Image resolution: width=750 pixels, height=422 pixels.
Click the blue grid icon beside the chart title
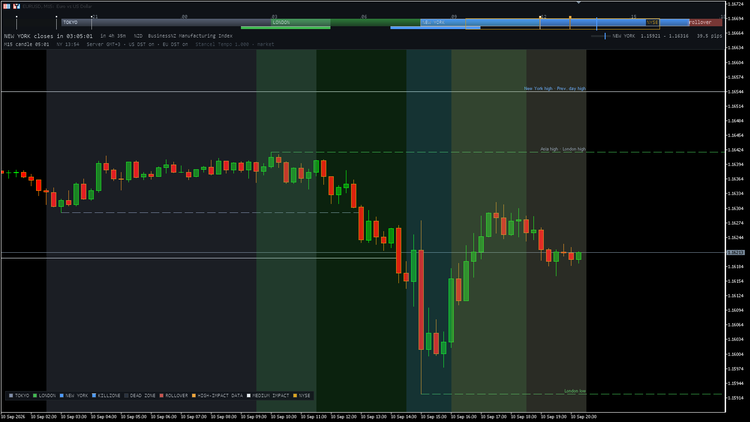tap(7, 6)
